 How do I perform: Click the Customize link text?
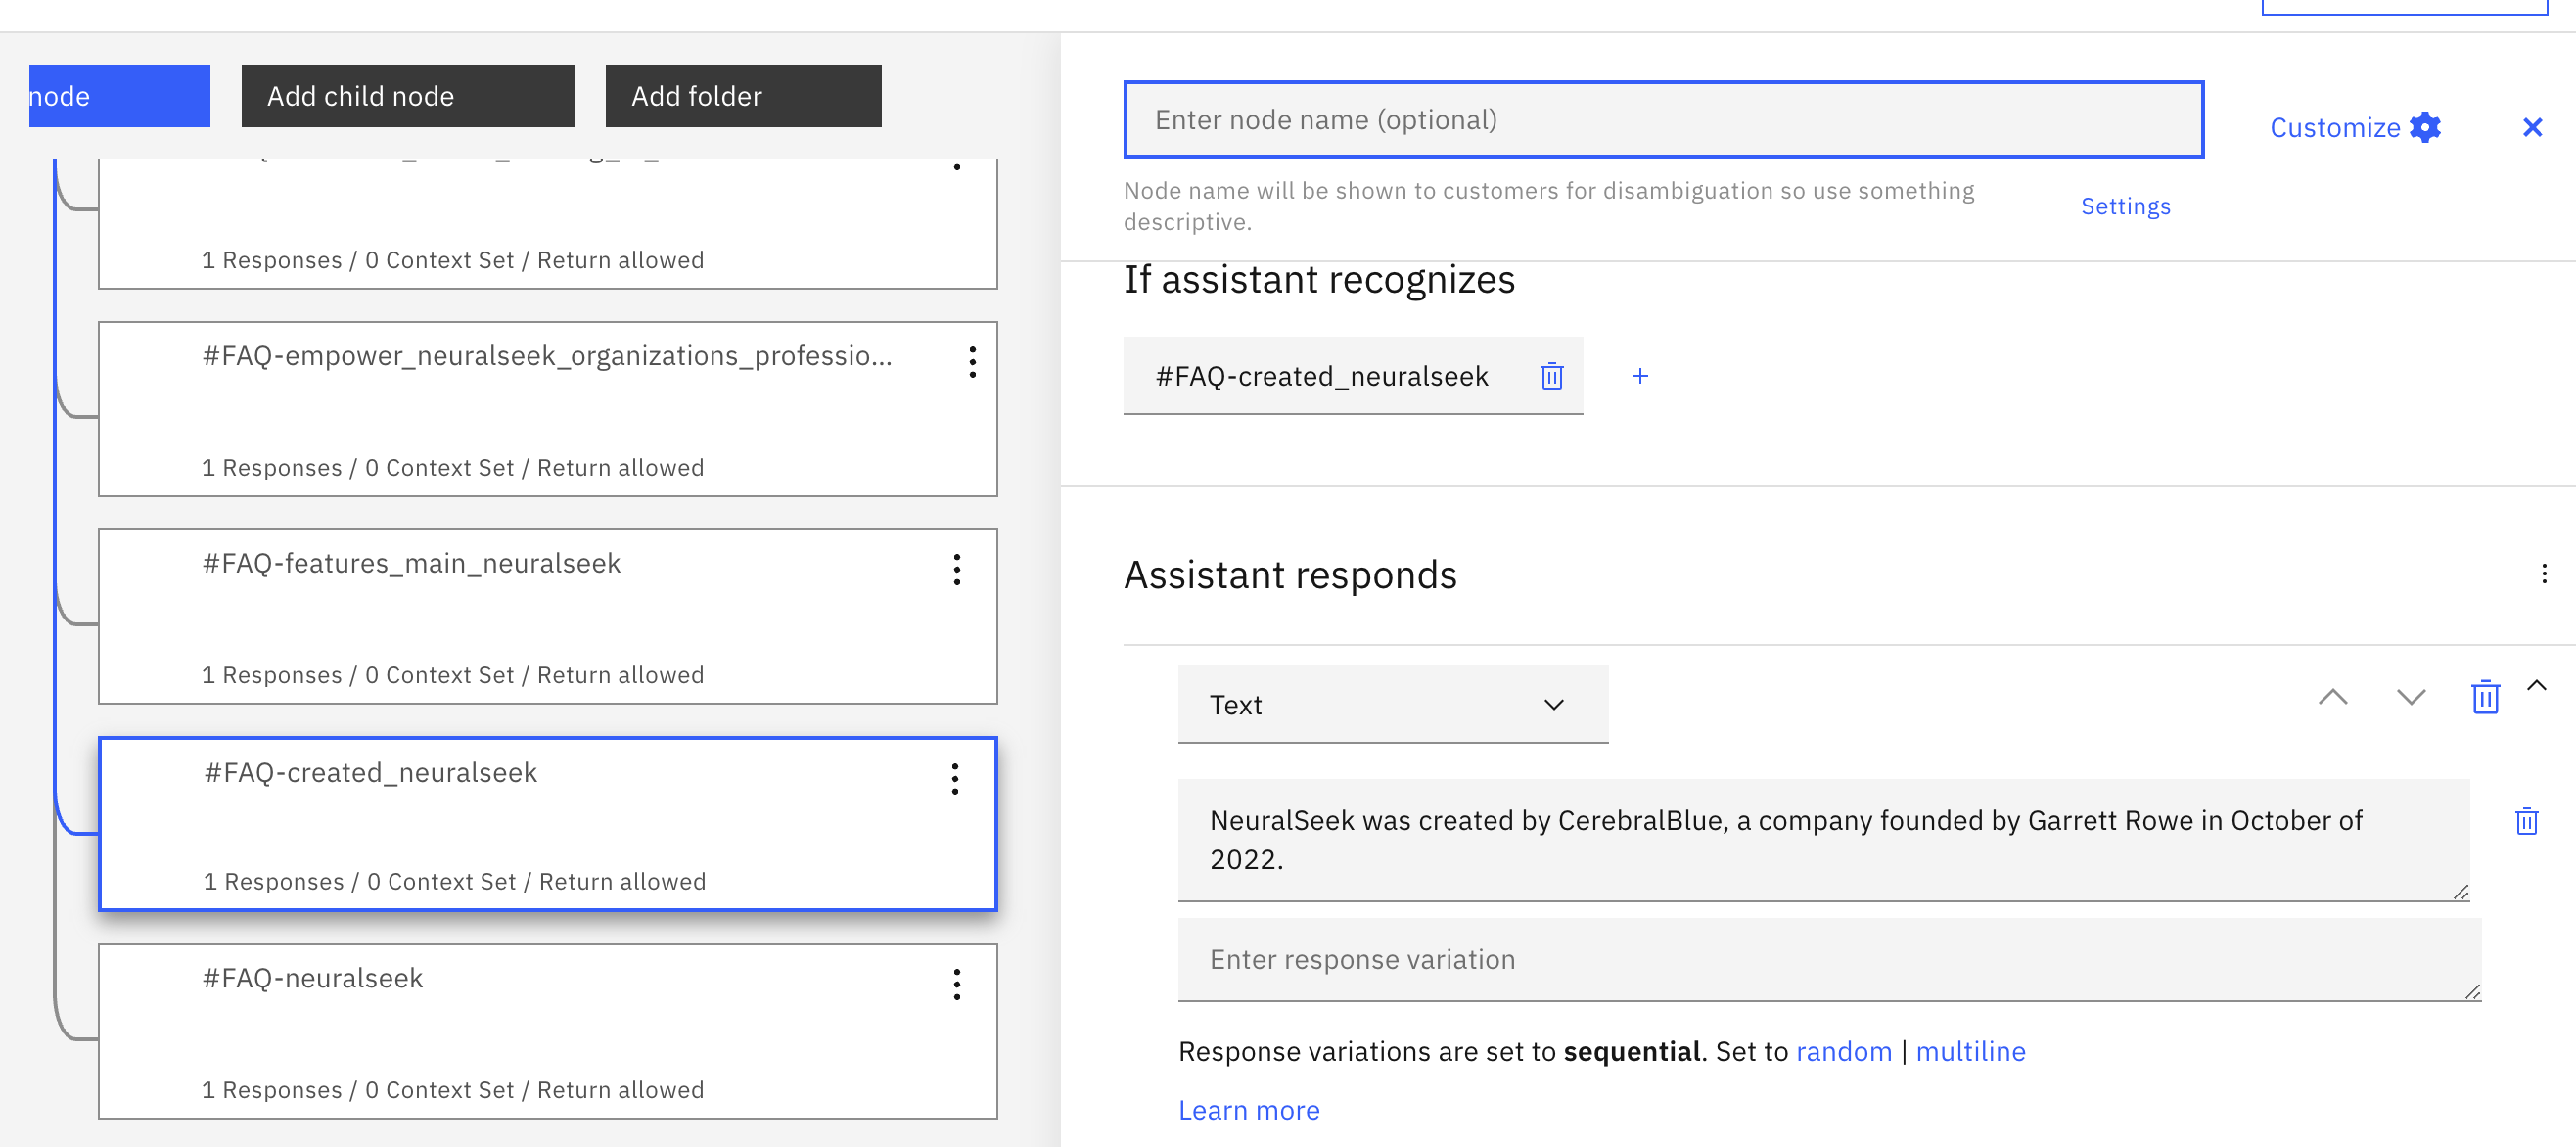point(2334,128)
